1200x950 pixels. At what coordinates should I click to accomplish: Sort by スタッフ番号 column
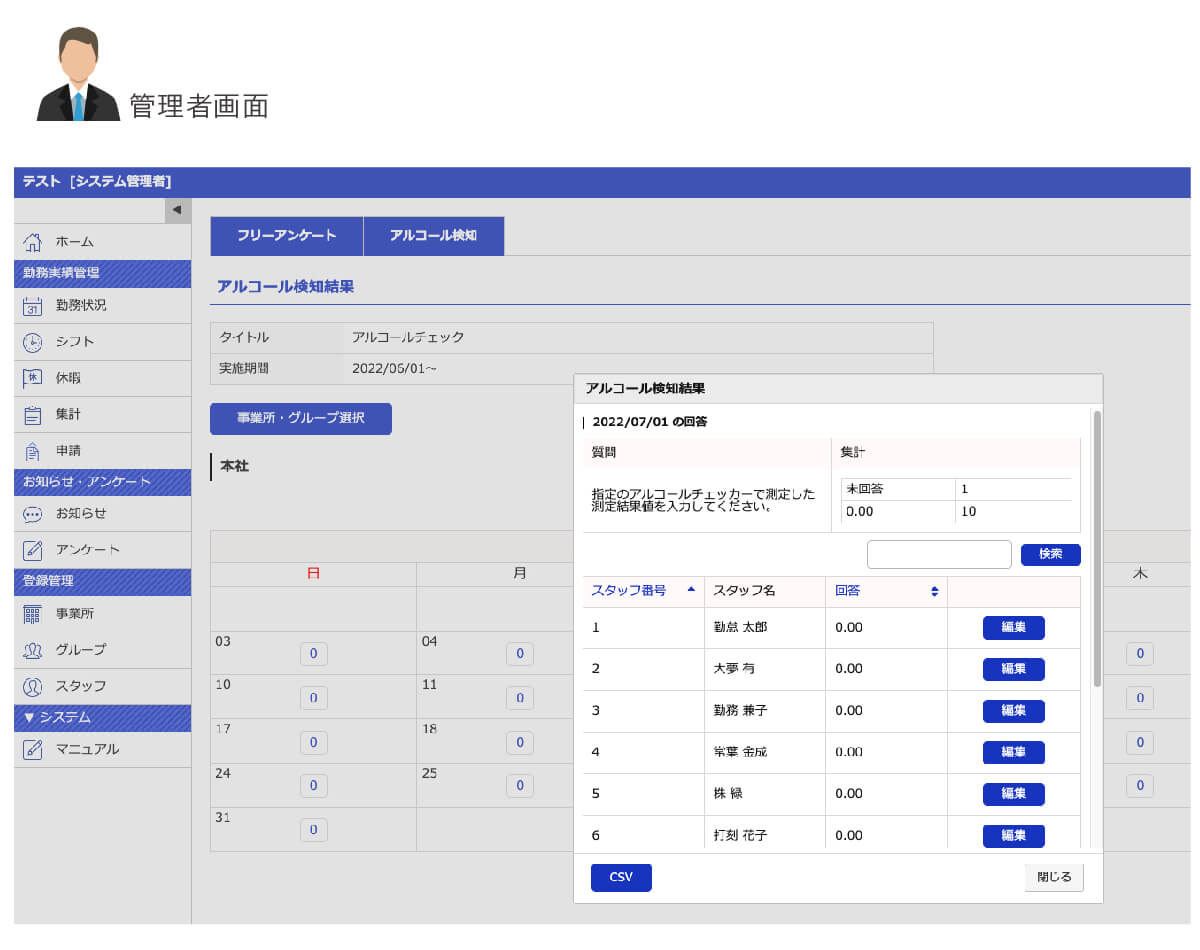(644, 591)
